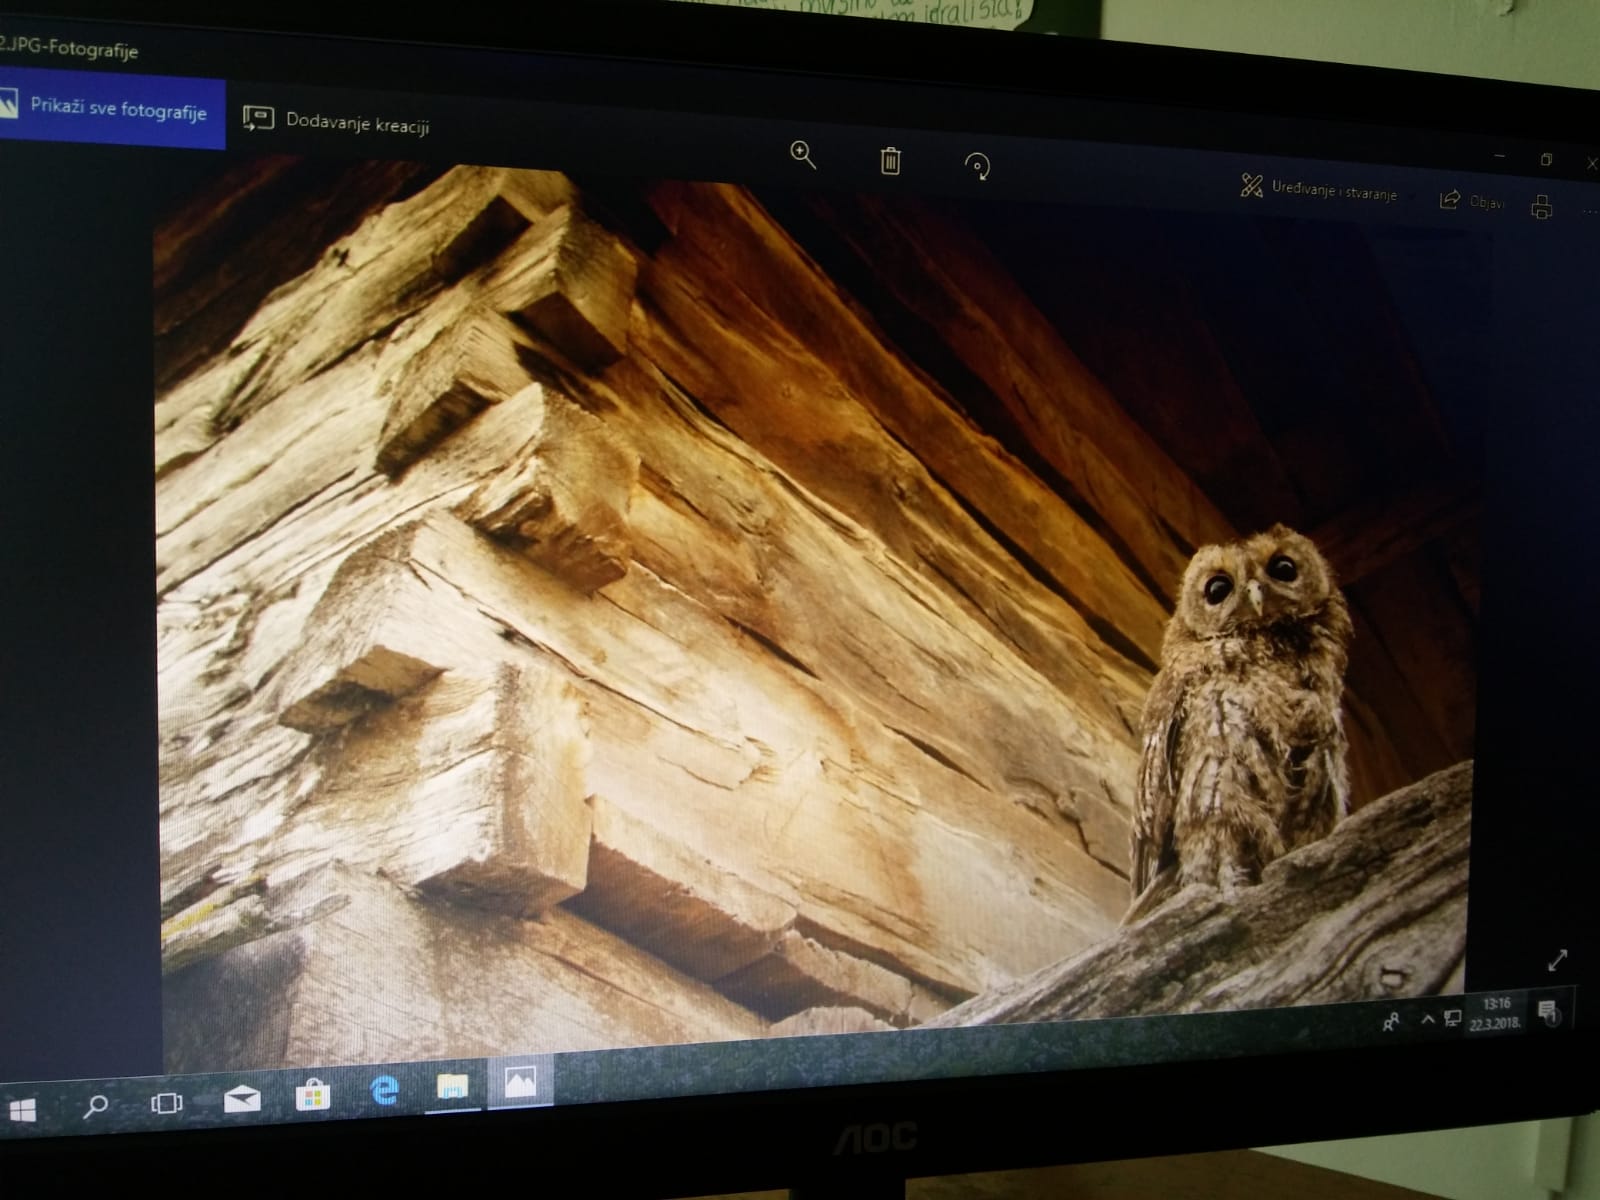Viewport: 1600px width, 1200px height.
Task: Open clock showing 13:16 22.3.2018.
Action: click(1496, 1014)
